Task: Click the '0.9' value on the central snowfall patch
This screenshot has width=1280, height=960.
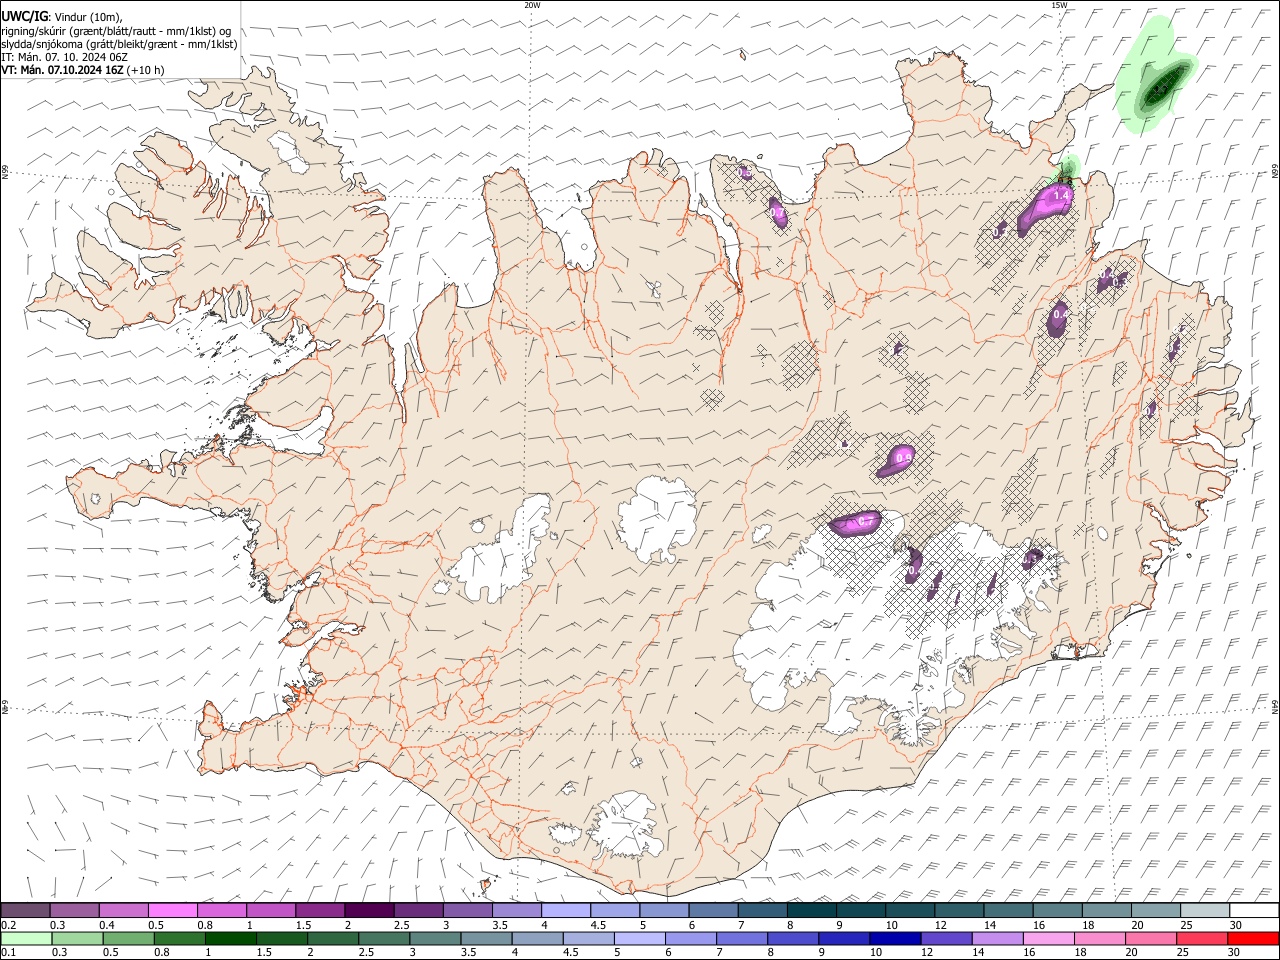Action: pos(903,457)
